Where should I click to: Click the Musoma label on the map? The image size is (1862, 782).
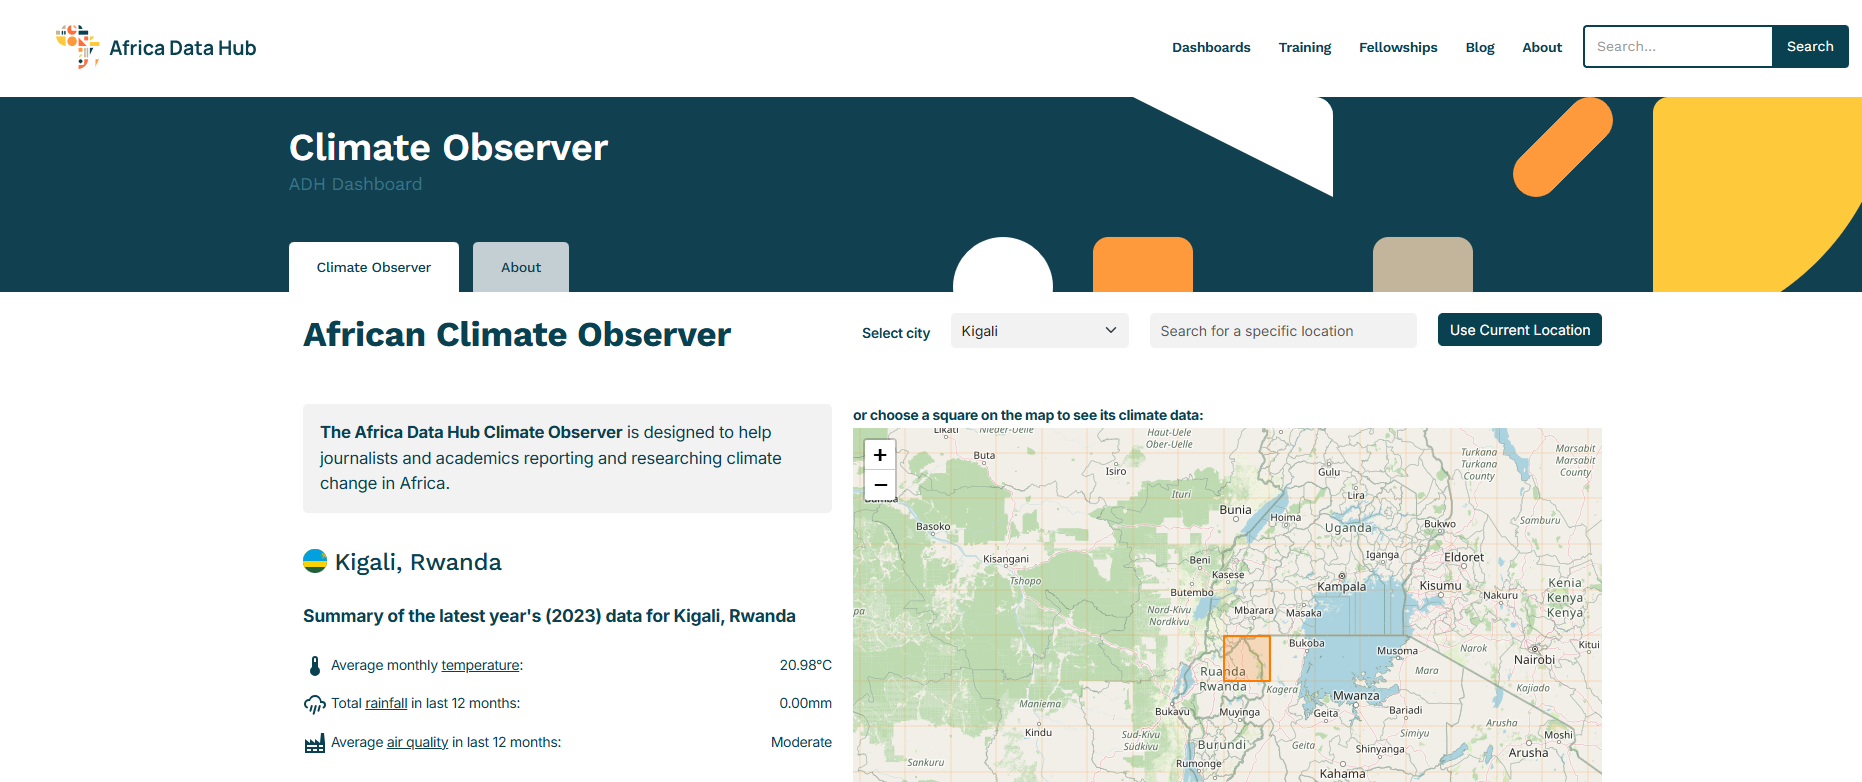click(x=1397, y=651)
